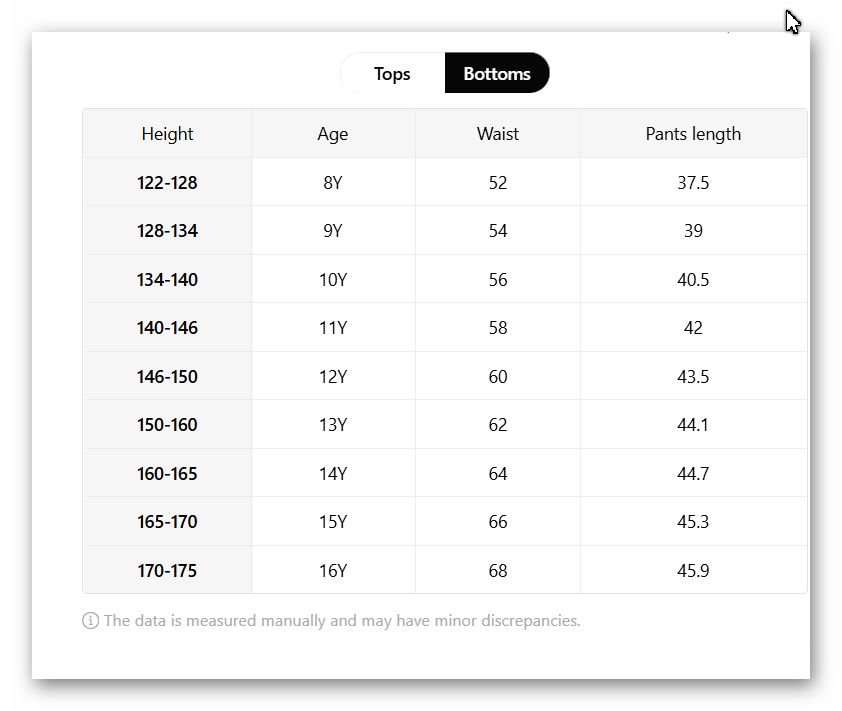This screenshot has height=711, width=842.
Task: Click the Age column header
Action: point(333,134)
